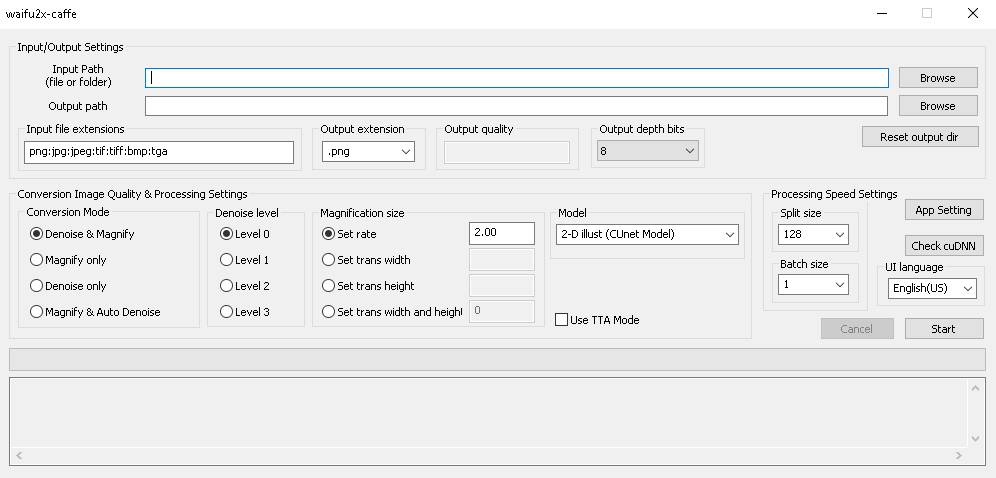Click the log area scroll down arrow
This screenshot has width=996, height=478.
coord(976,439)
